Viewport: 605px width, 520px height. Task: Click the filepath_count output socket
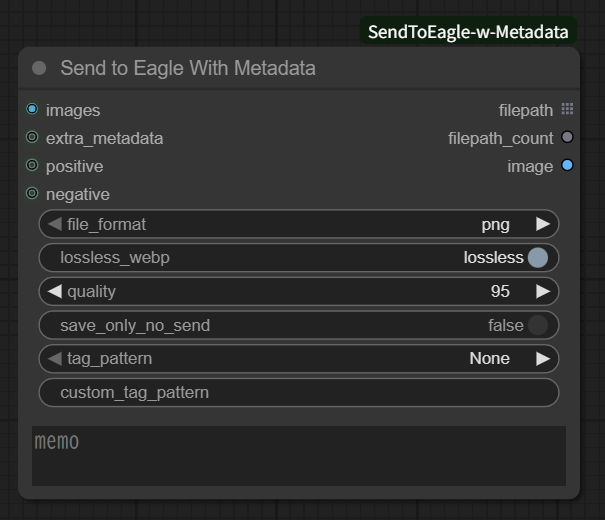click(567, 137)
